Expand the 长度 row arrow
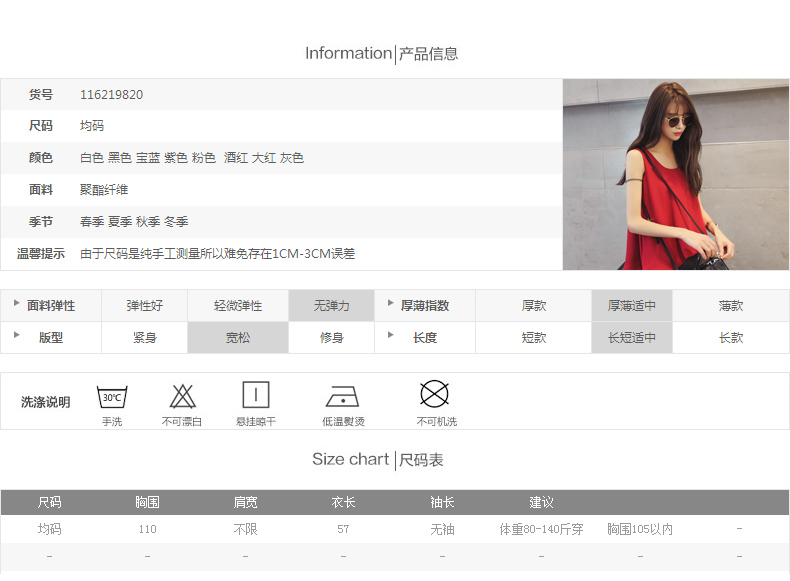 391,335
